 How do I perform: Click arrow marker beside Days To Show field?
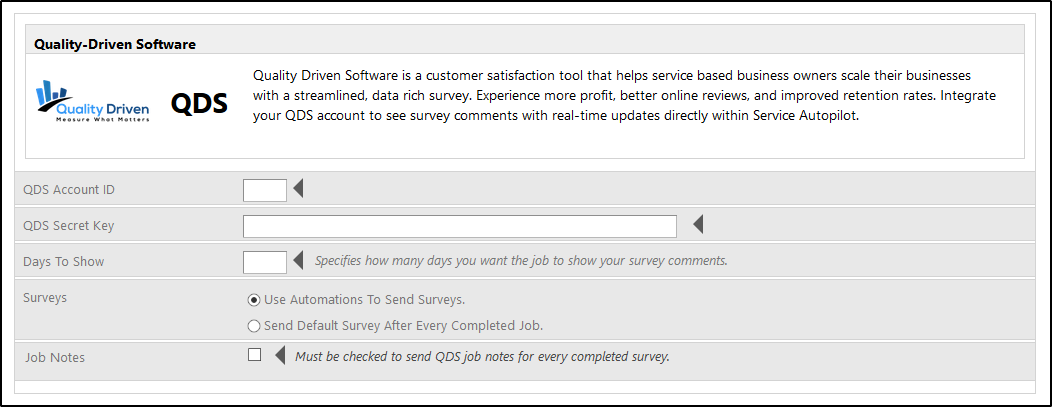click(x=297, y=261)
